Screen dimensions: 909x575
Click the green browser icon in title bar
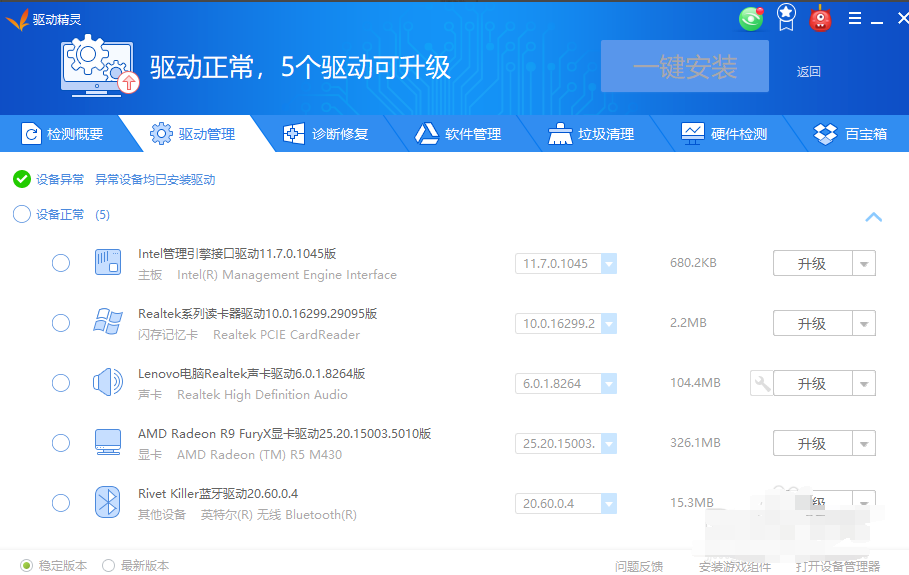click(751, 18)
